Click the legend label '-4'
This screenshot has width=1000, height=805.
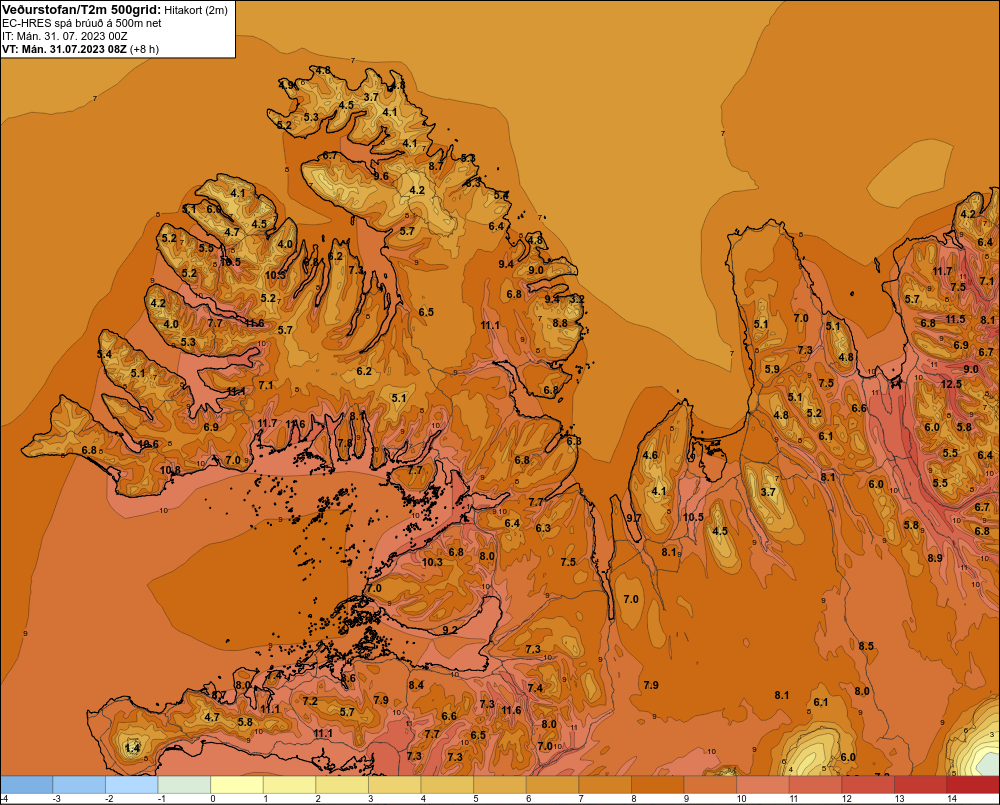click(4, 799)
